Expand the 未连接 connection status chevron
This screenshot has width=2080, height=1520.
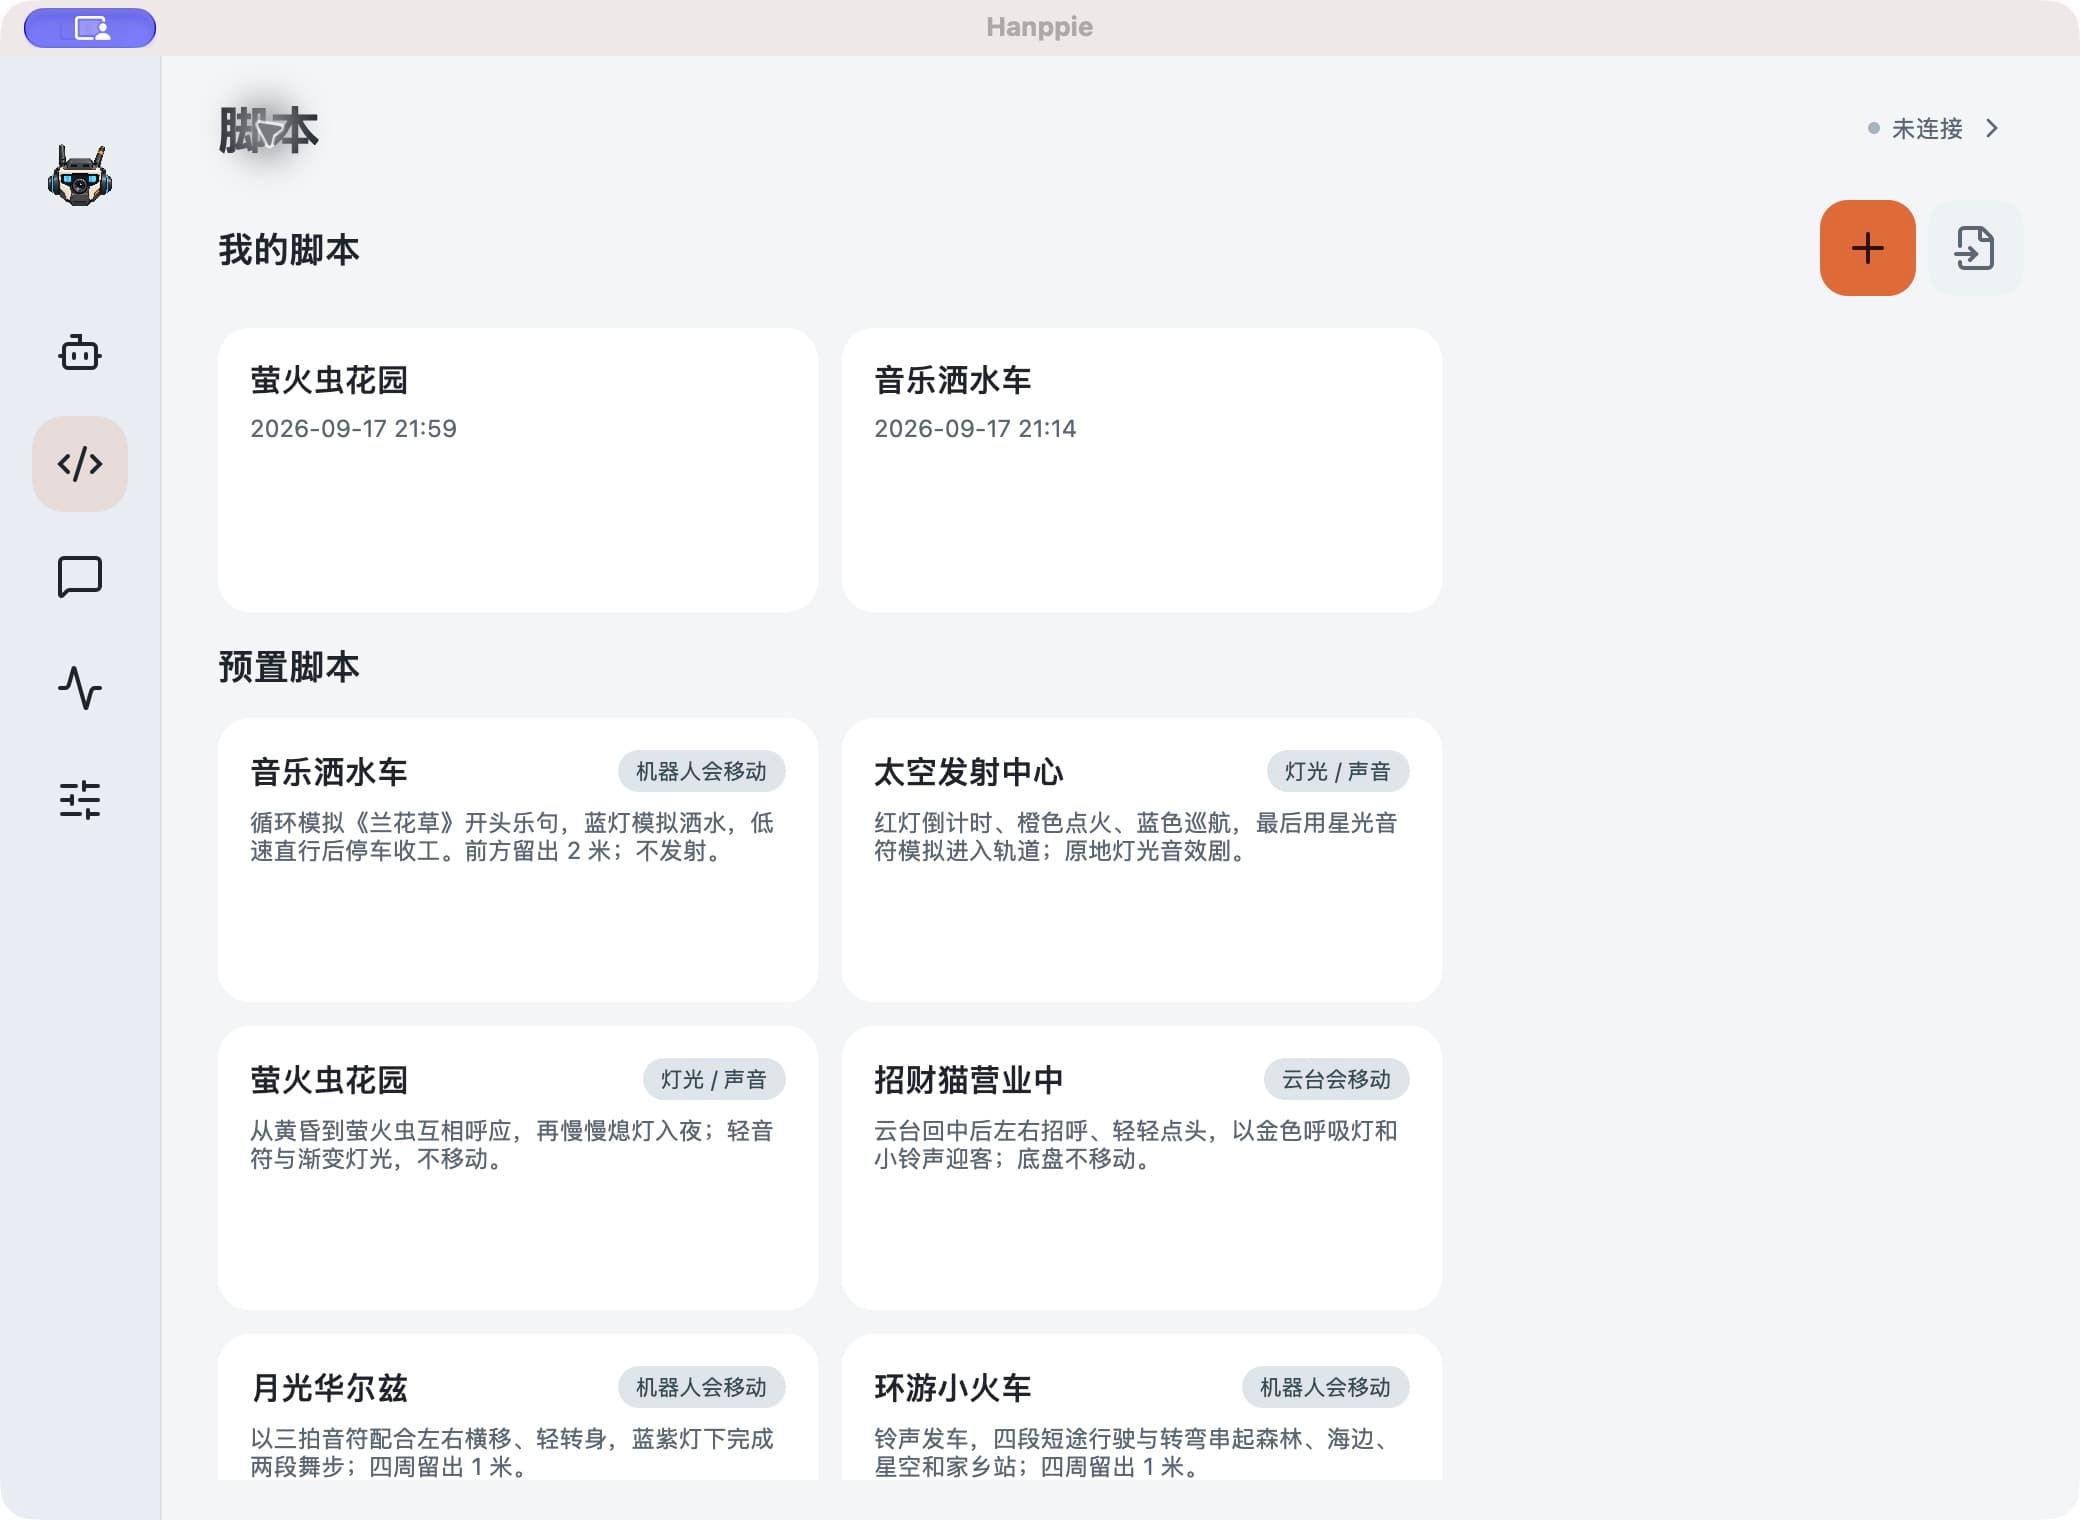(1992, 128)
